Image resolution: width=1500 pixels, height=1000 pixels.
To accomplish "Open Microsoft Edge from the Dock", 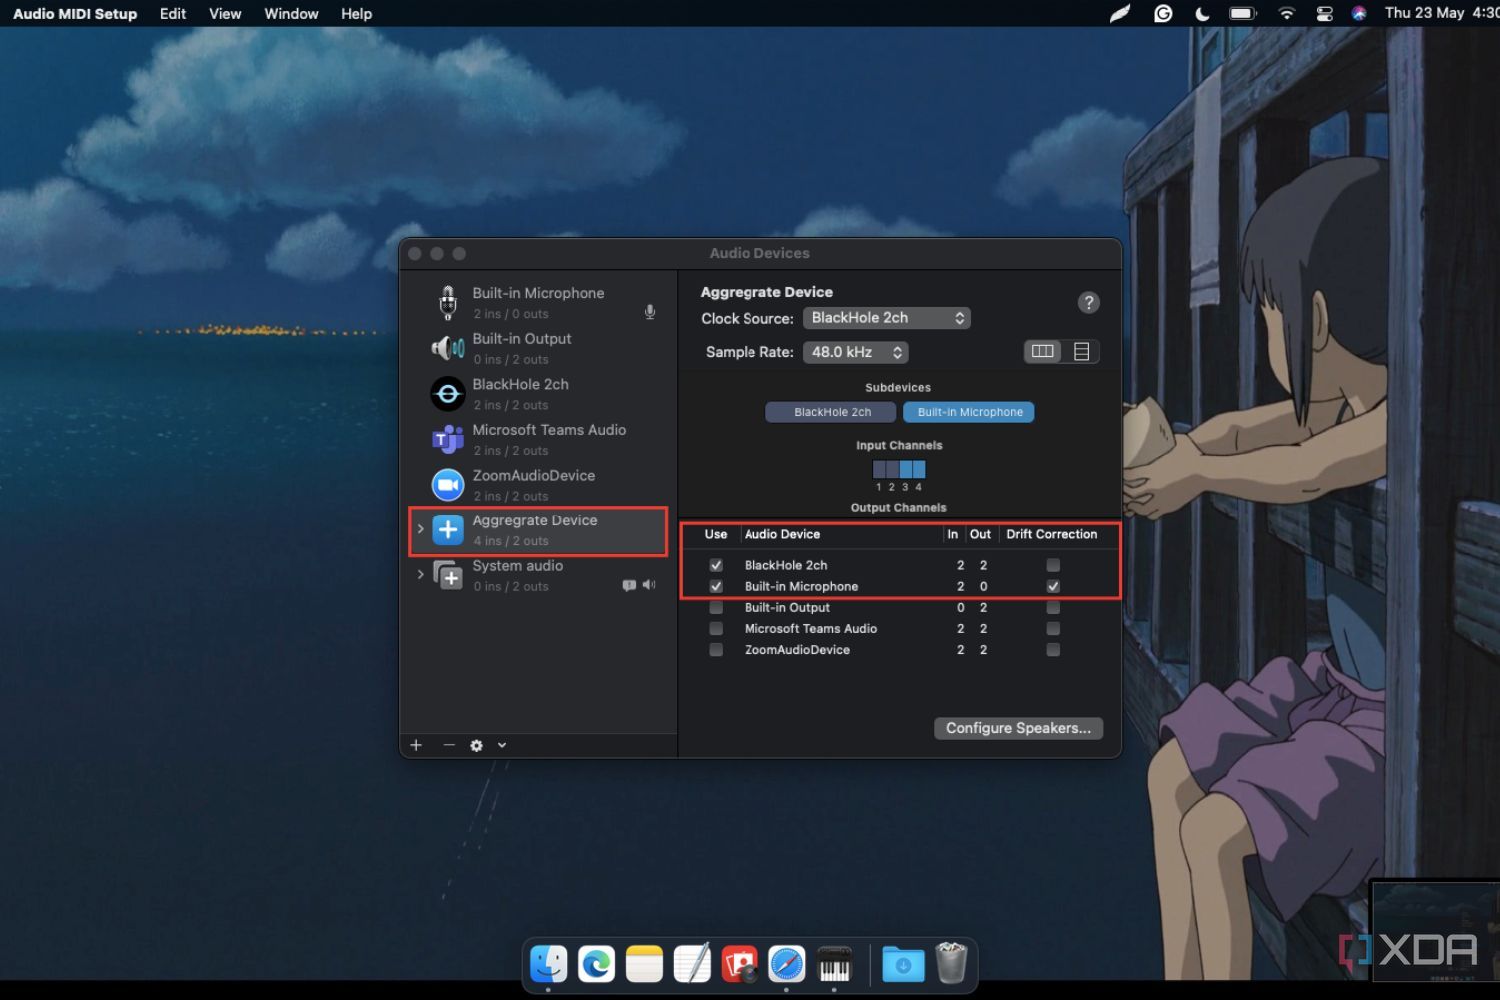I will click(x=597, y=965).
